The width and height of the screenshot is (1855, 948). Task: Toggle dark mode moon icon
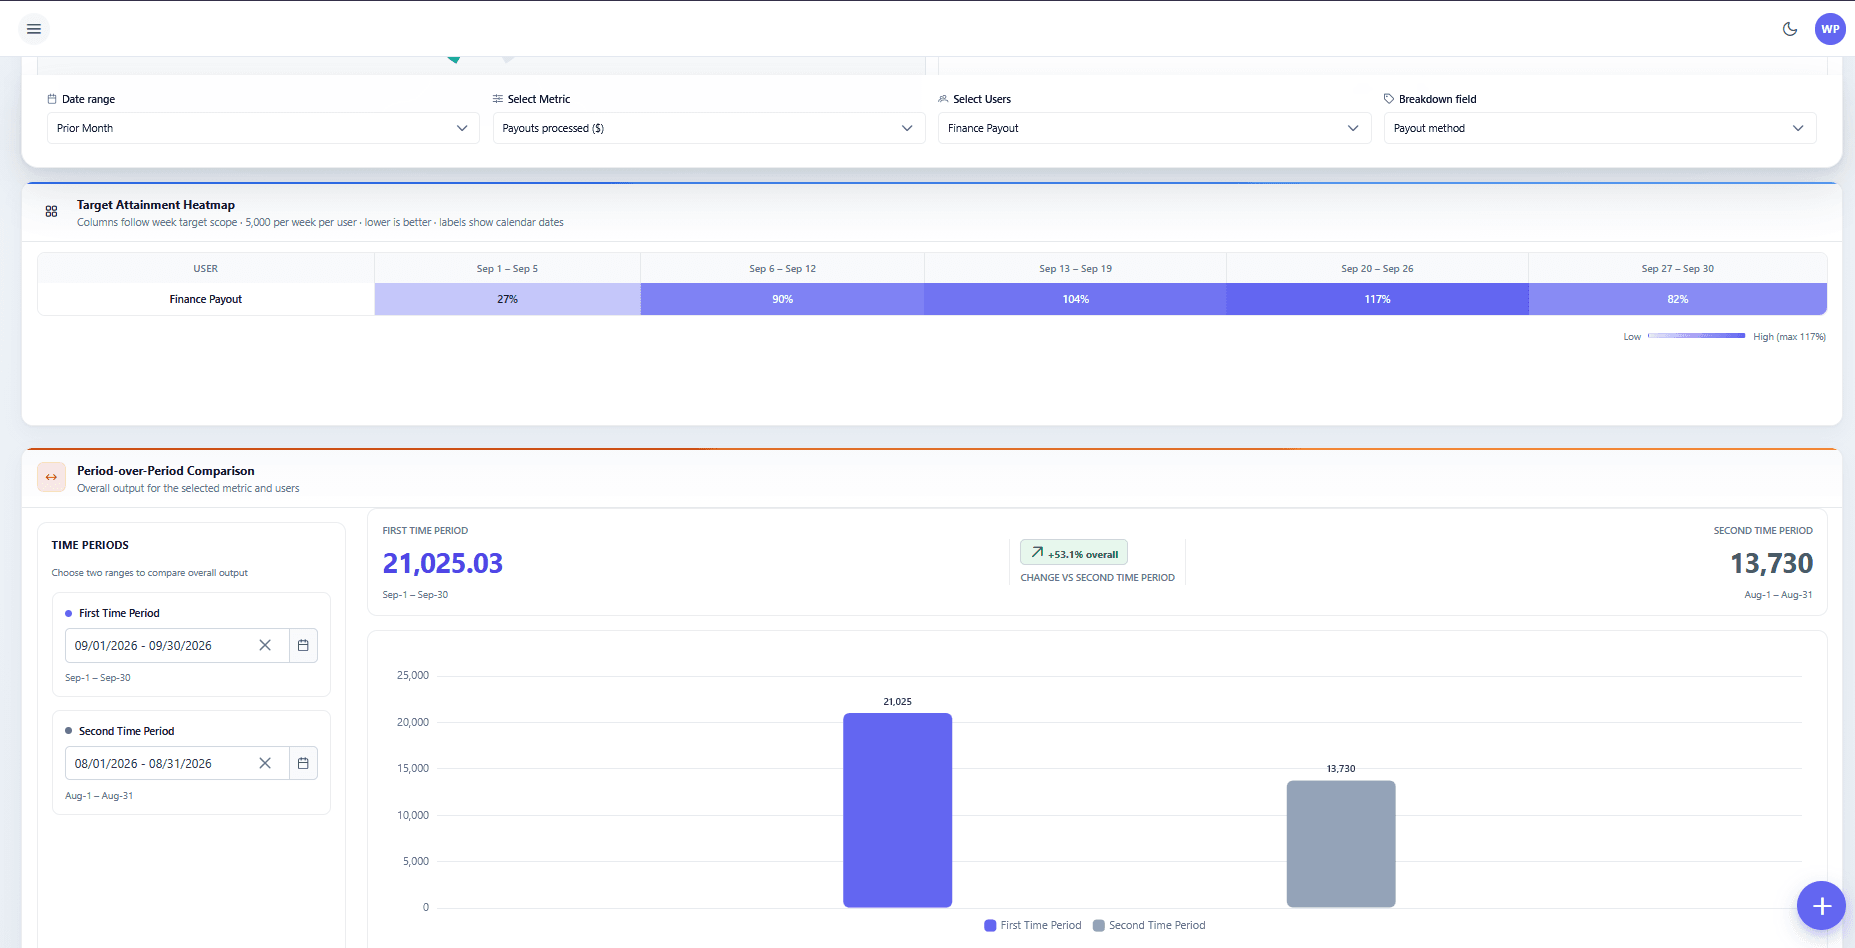coord(1790,29)
